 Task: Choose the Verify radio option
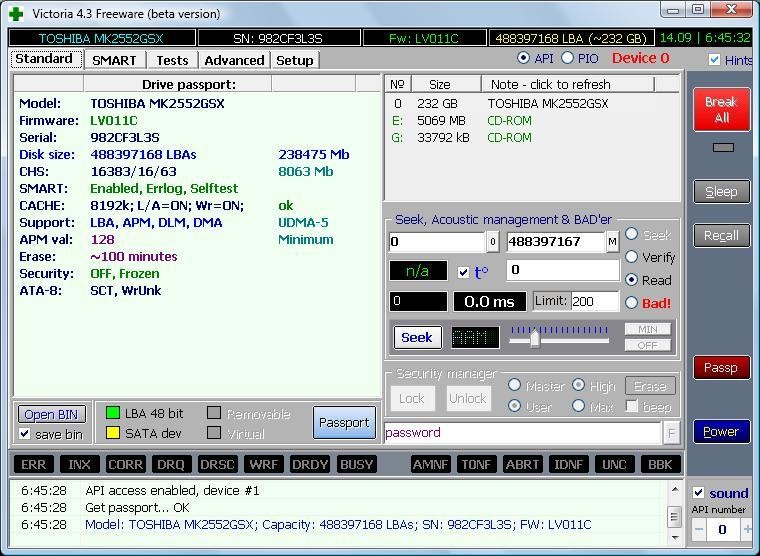(631, 256)
